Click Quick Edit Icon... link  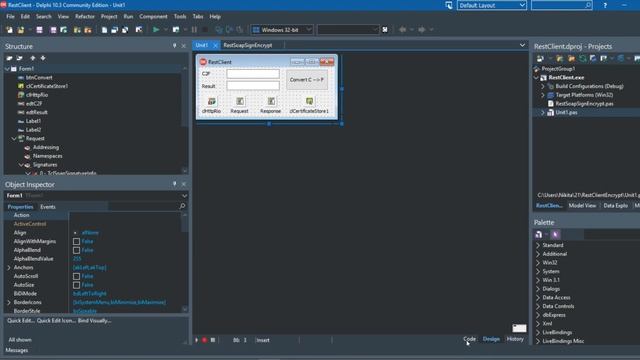[56, 321]
